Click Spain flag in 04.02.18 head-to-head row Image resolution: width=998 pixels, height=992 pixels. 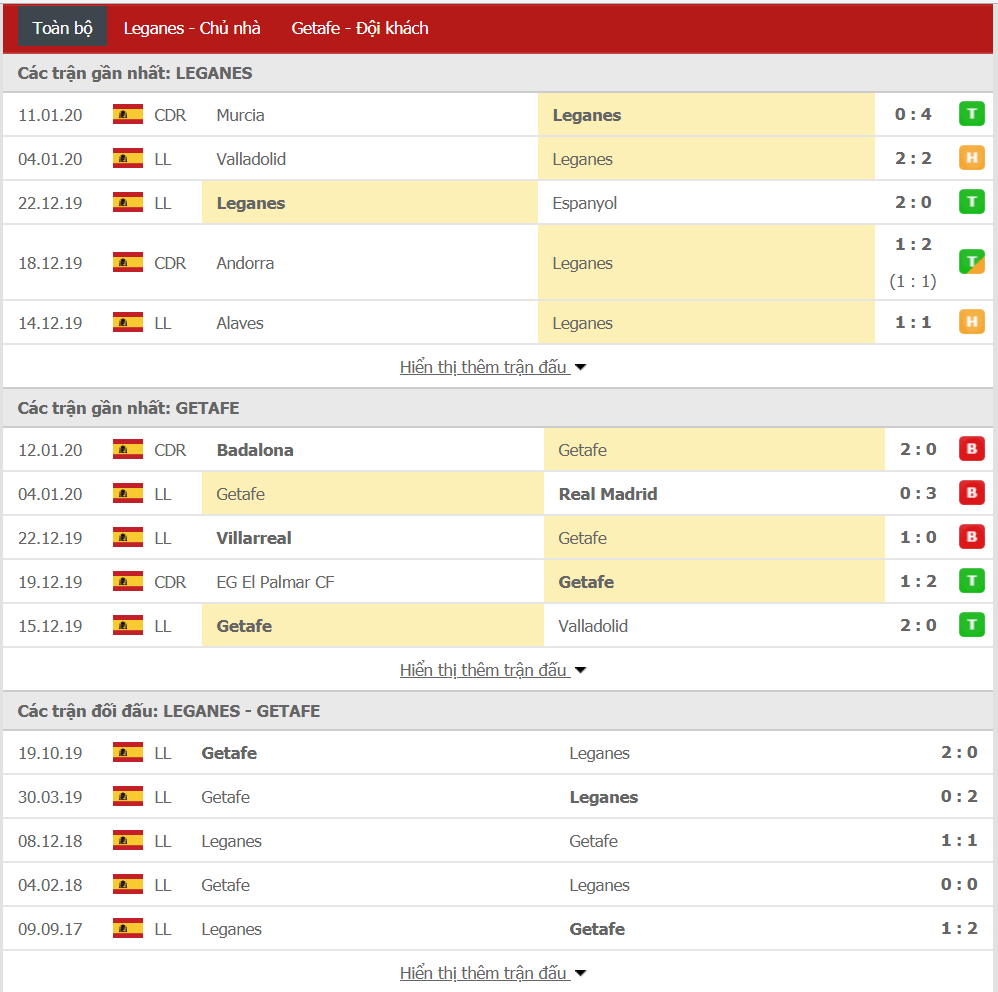coord(128,884)
